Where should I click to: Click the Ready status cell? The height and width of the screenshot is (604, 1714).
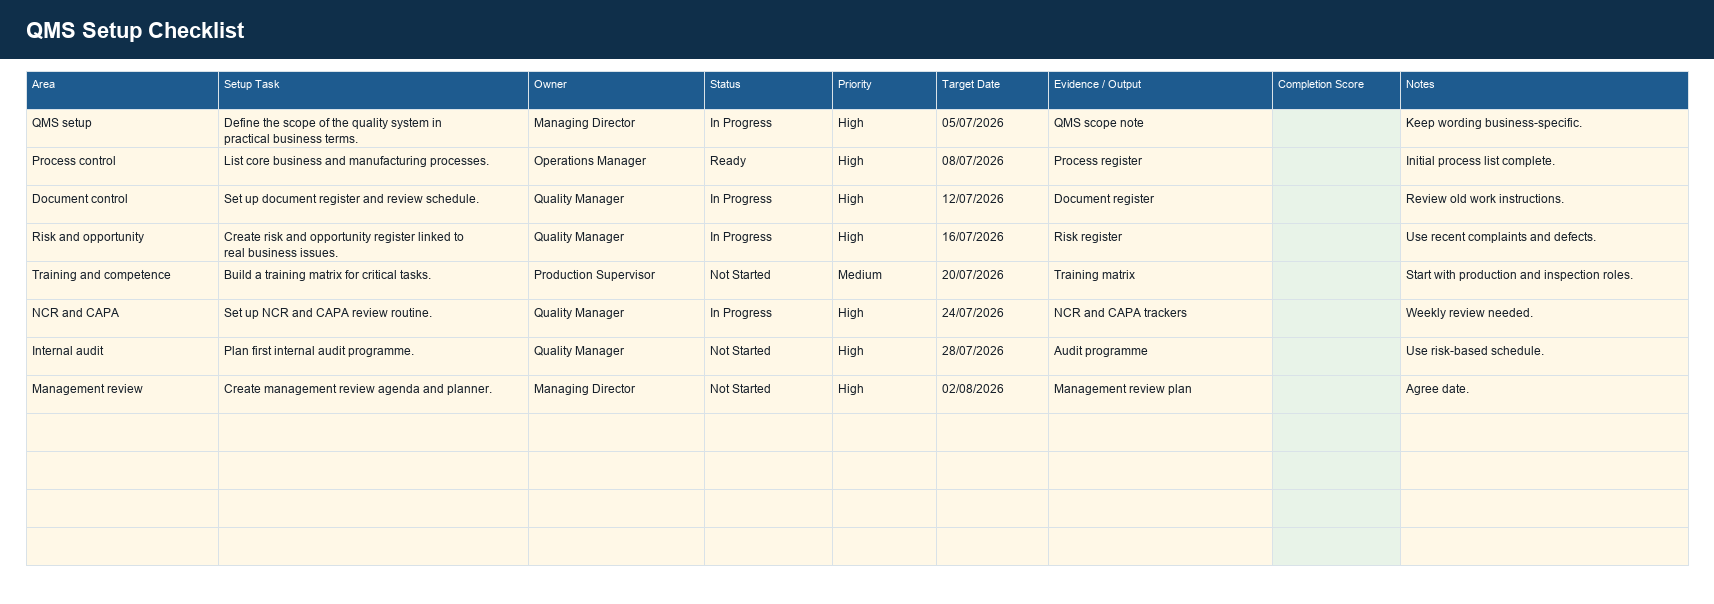[768, 166]
